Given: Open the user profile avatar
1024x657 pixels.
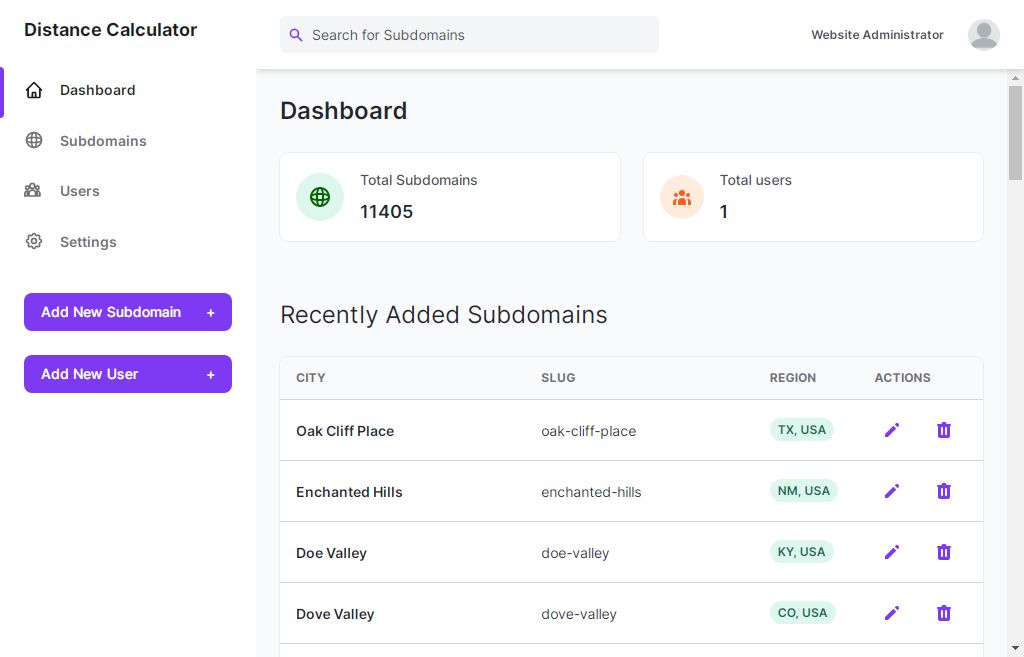Looking at the screenshot, I should click(x=983, y=34).
